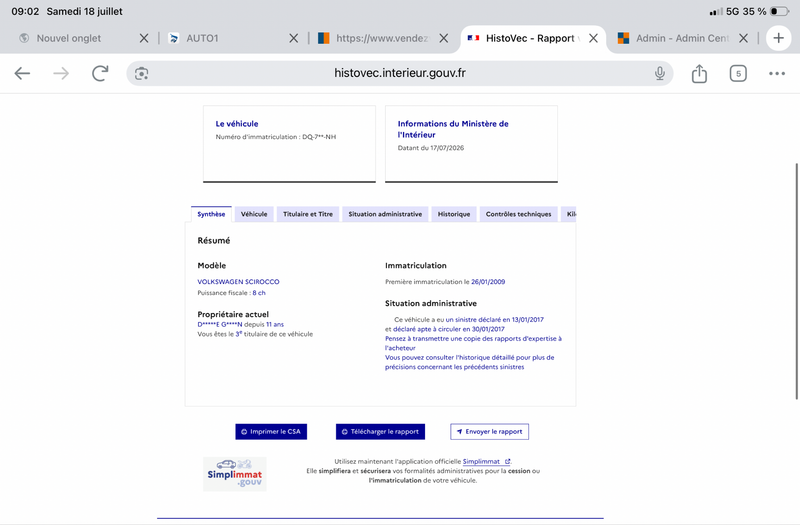Show the open tabs counter

click(x=738, y=73)
